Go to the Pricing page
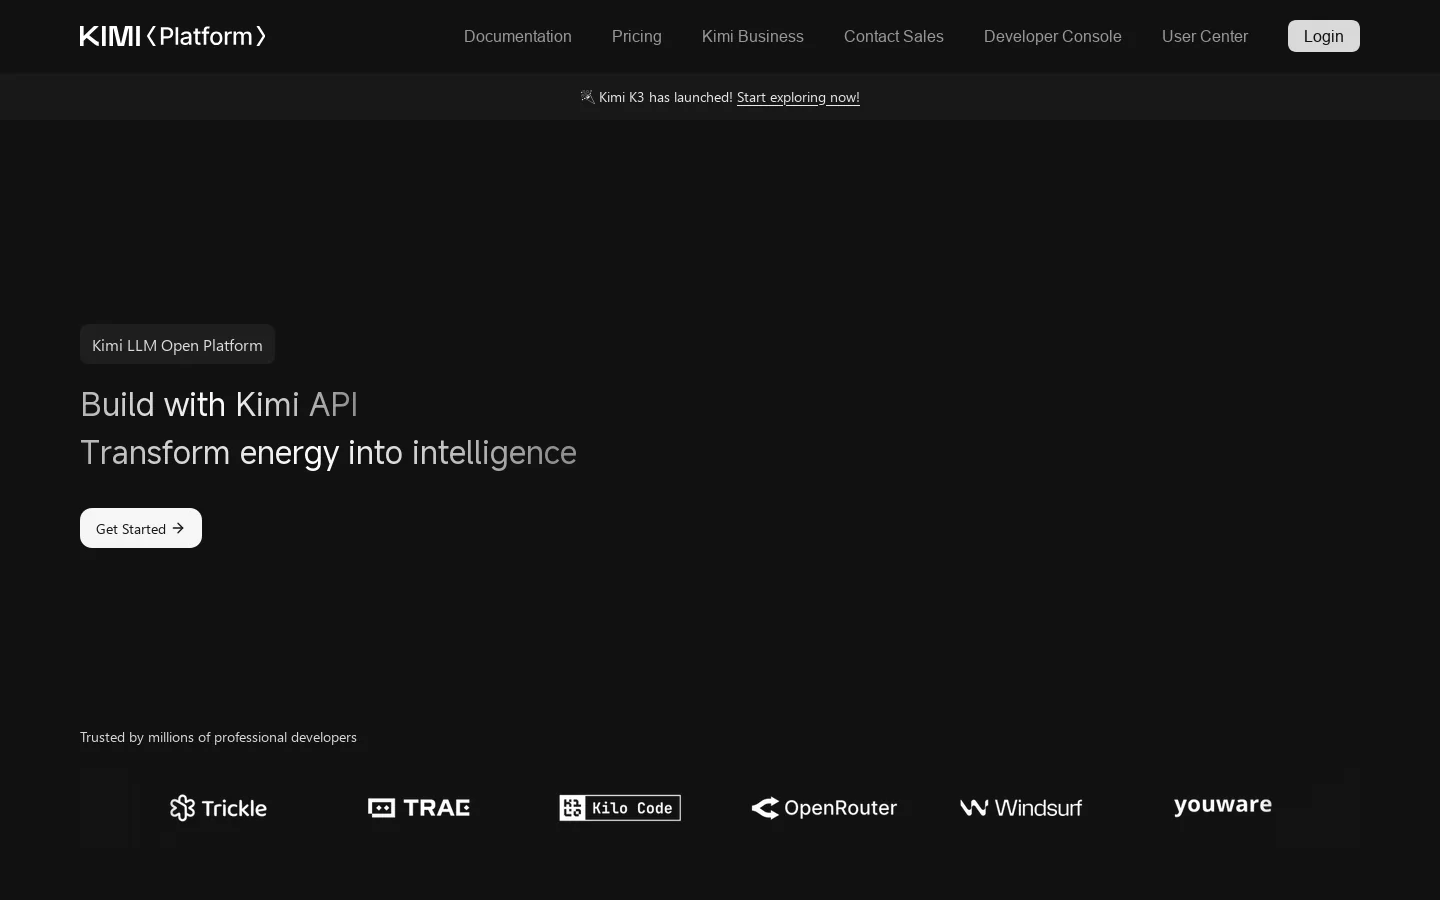The height and width of the screenshot is (900, 1440). pyautogui.click(x=637, y=36)
